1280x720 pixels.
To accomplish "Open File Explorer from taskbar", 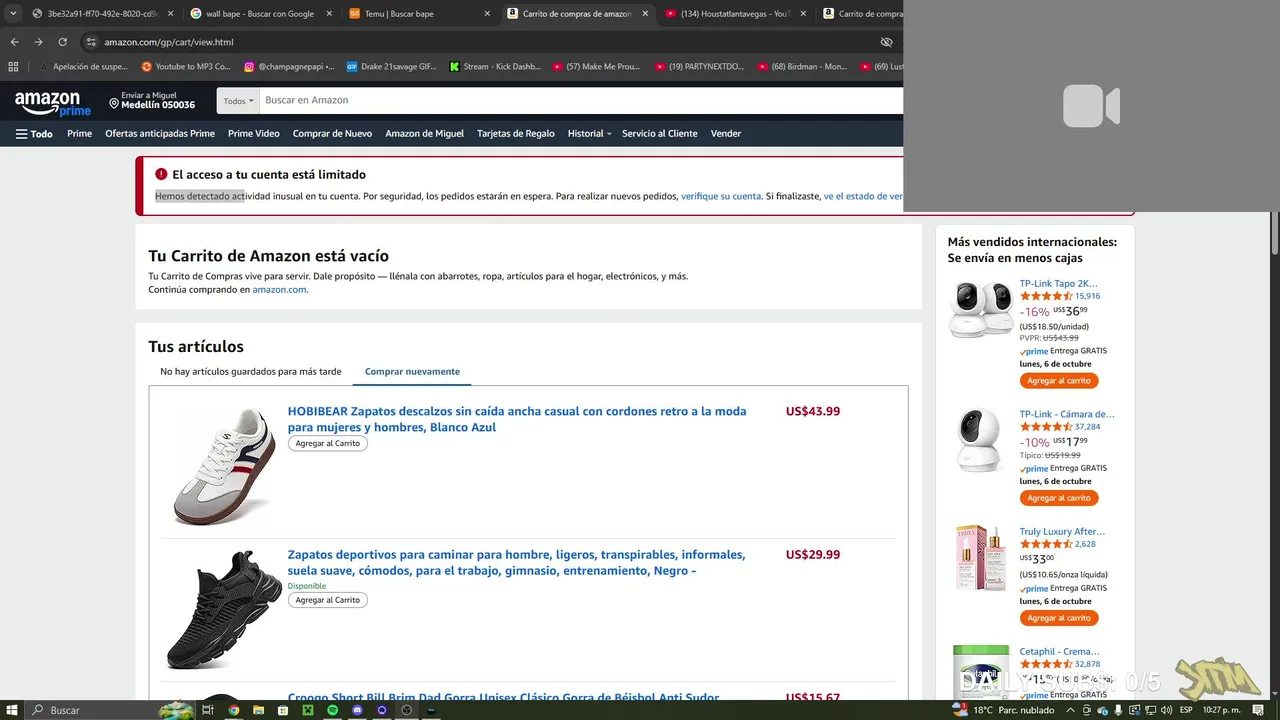I will click(x=258, y=710).
